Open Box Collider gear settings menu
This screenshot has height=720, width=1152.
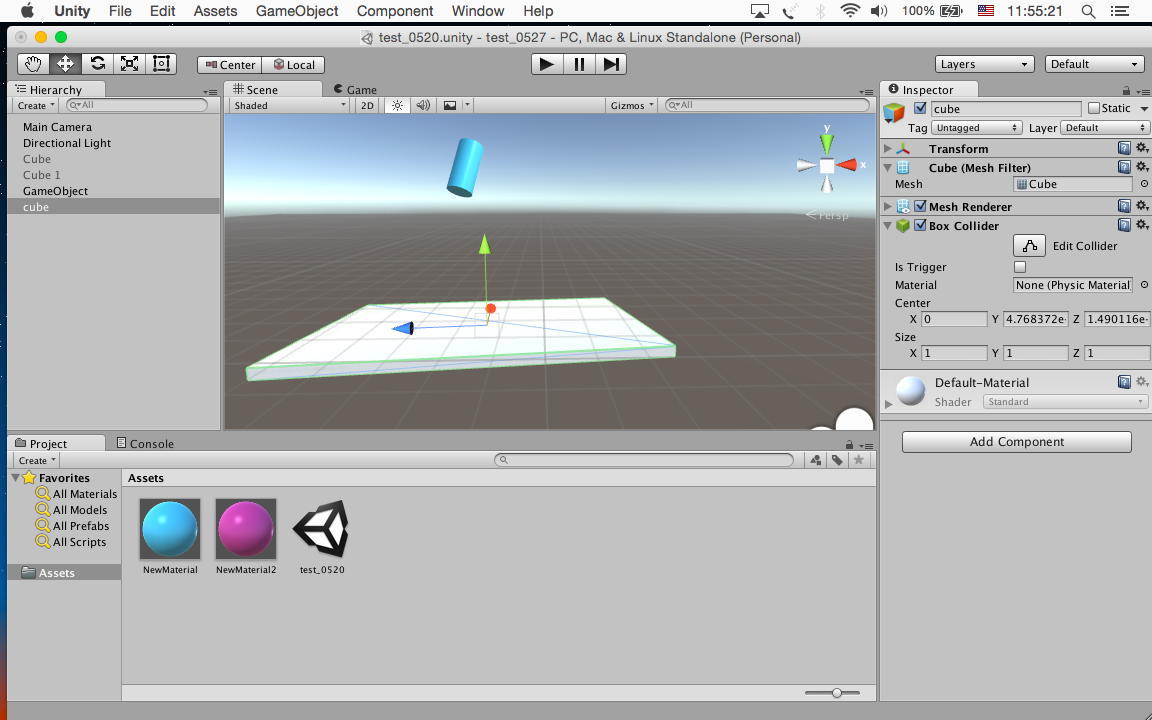pyautogui.click(x=1142, y=225)
